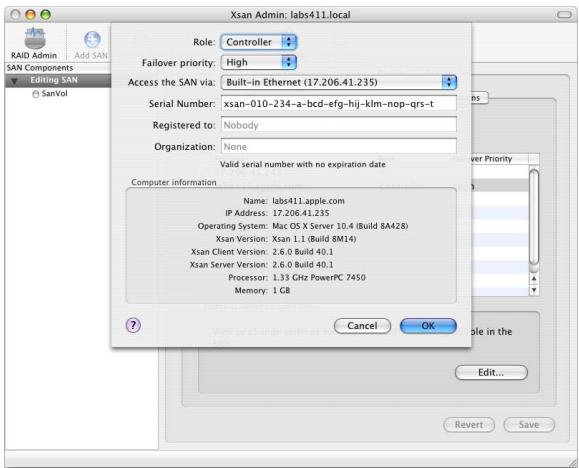Click the IP Address value 17.206.41.235

[301, 213]
